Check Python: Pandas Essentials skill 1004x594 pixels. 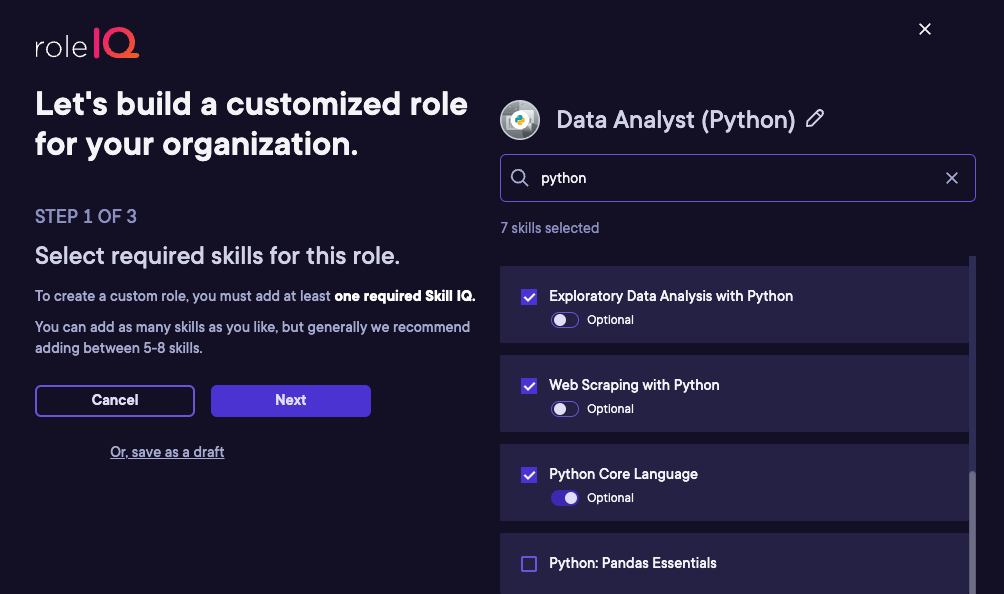[x=529, y=564]
